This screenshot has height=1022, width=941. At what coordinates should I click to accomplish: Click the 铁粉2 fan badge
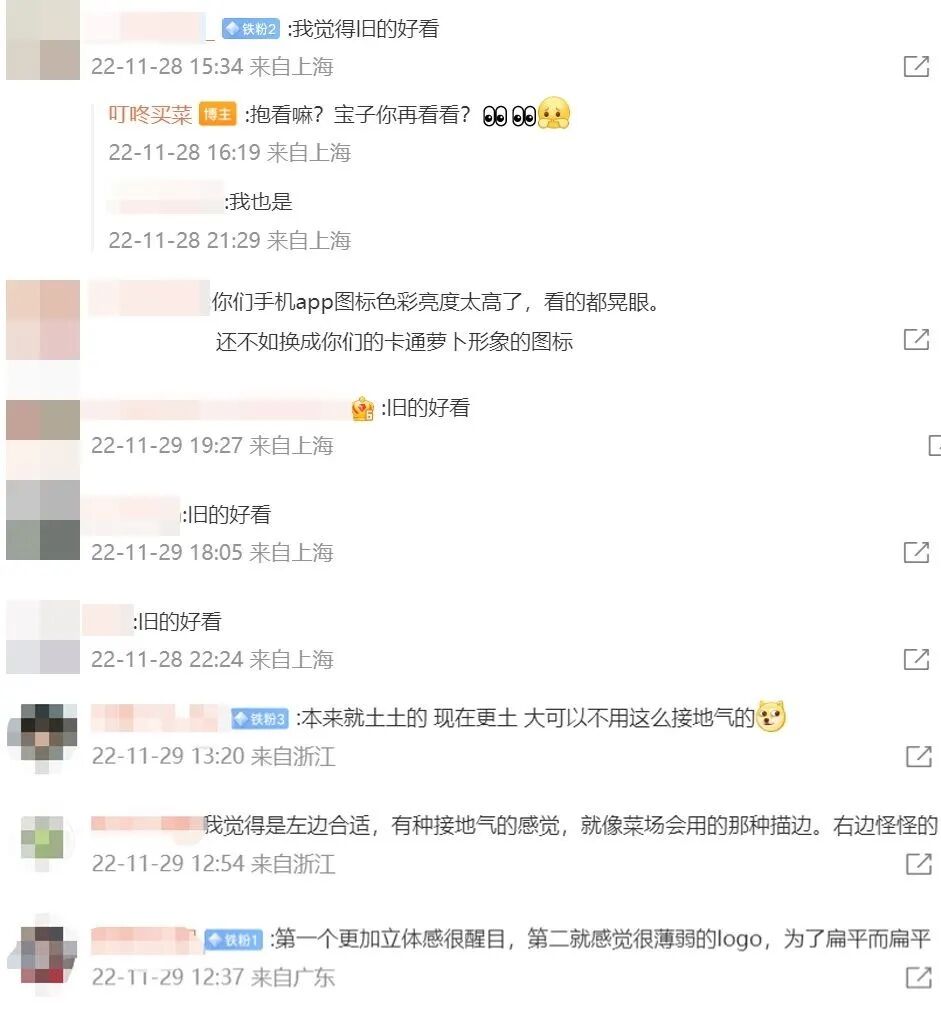pyautogui.click(x=251, y=29)
